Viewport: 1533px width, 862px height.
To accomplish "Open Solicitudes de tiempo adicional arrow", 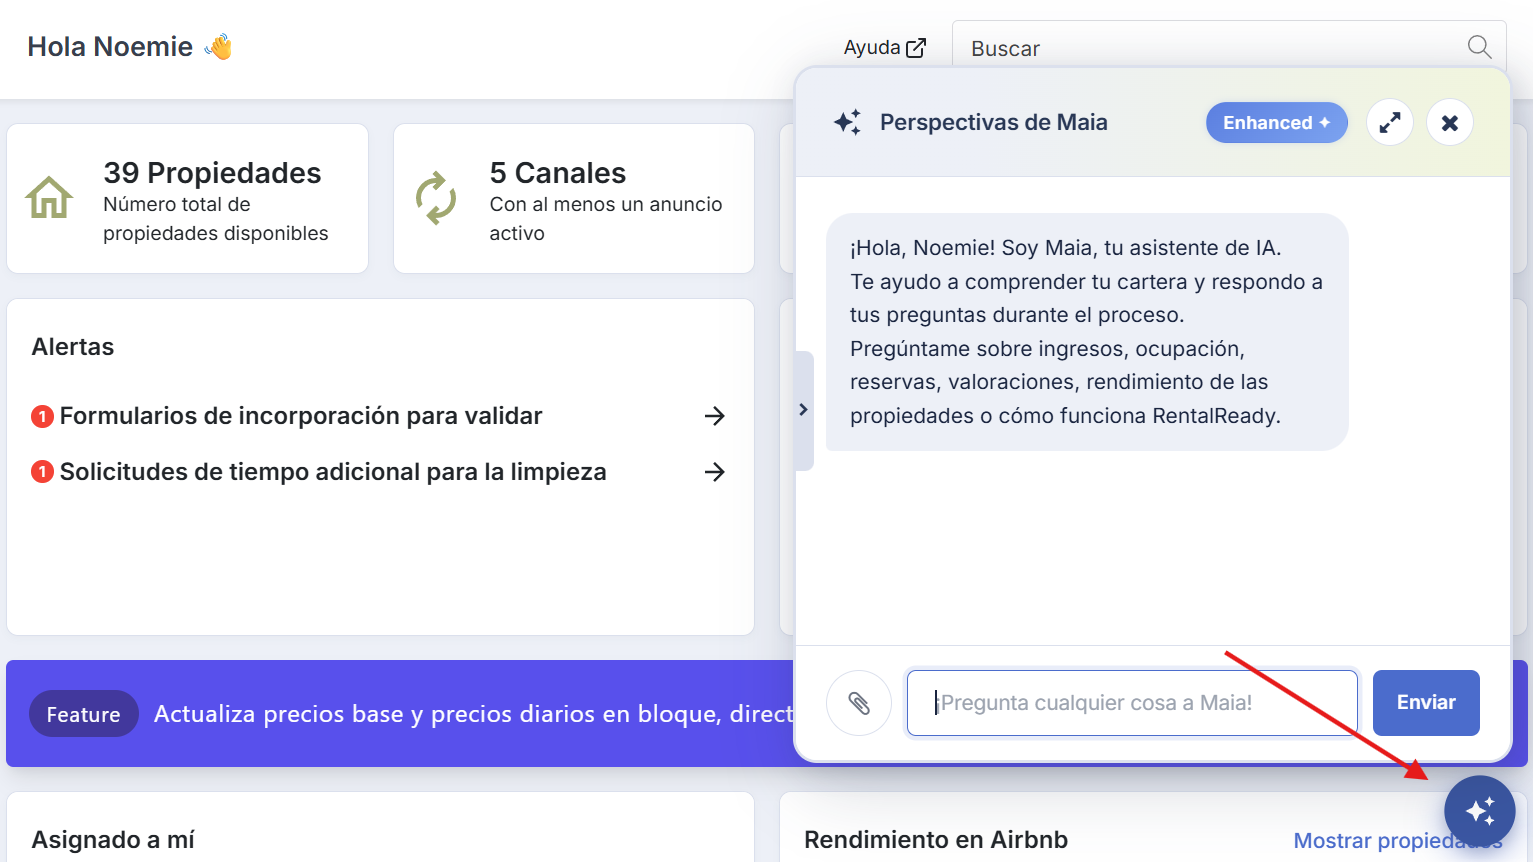I will pyautogui.click(x=714, y=472).
